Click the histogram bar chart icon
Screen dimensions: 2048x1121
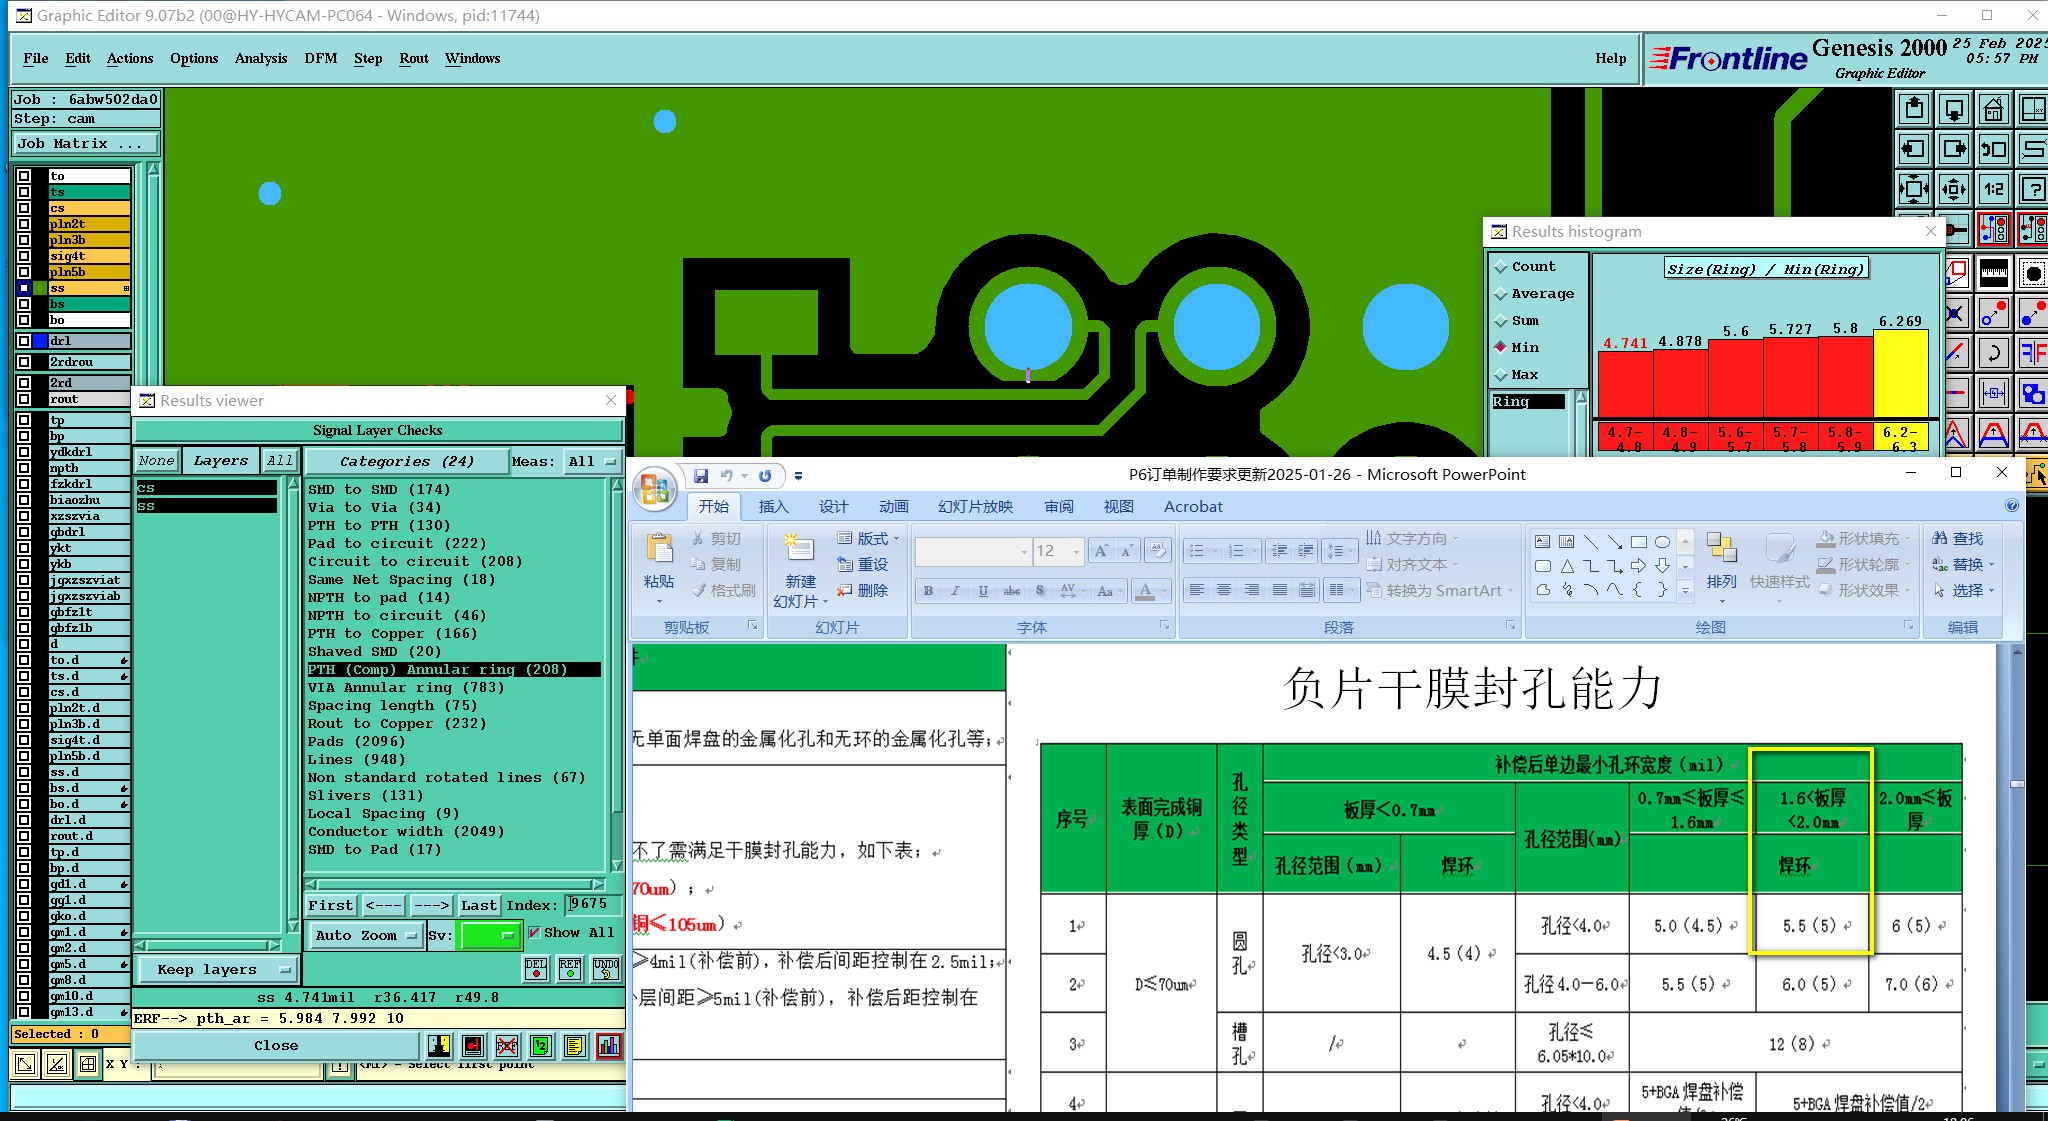(608, 1046)
